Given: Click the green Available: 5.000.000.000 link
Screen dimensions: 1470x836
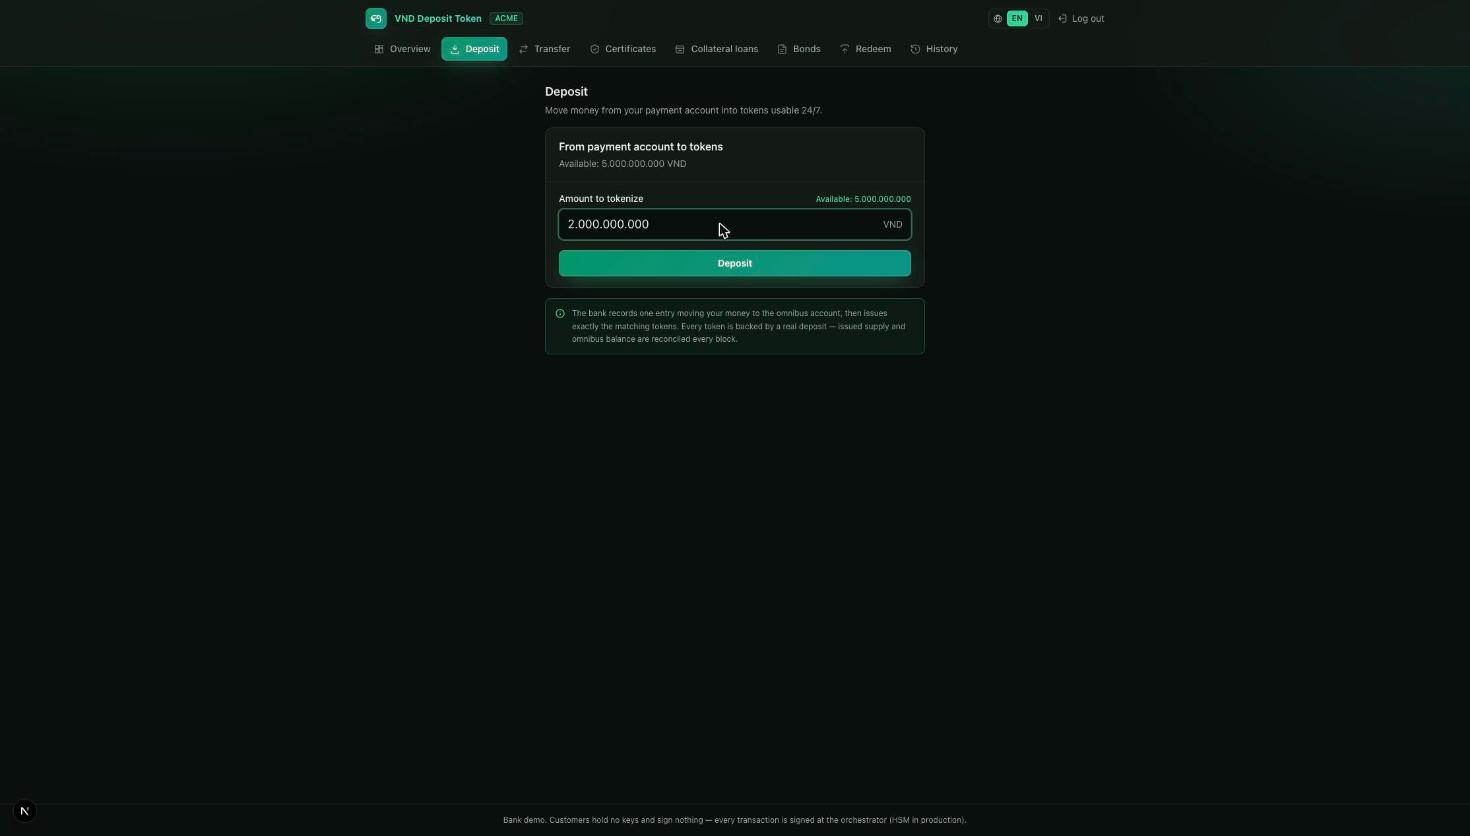Looking at the screenshot, I should click(x=863, y=199).
